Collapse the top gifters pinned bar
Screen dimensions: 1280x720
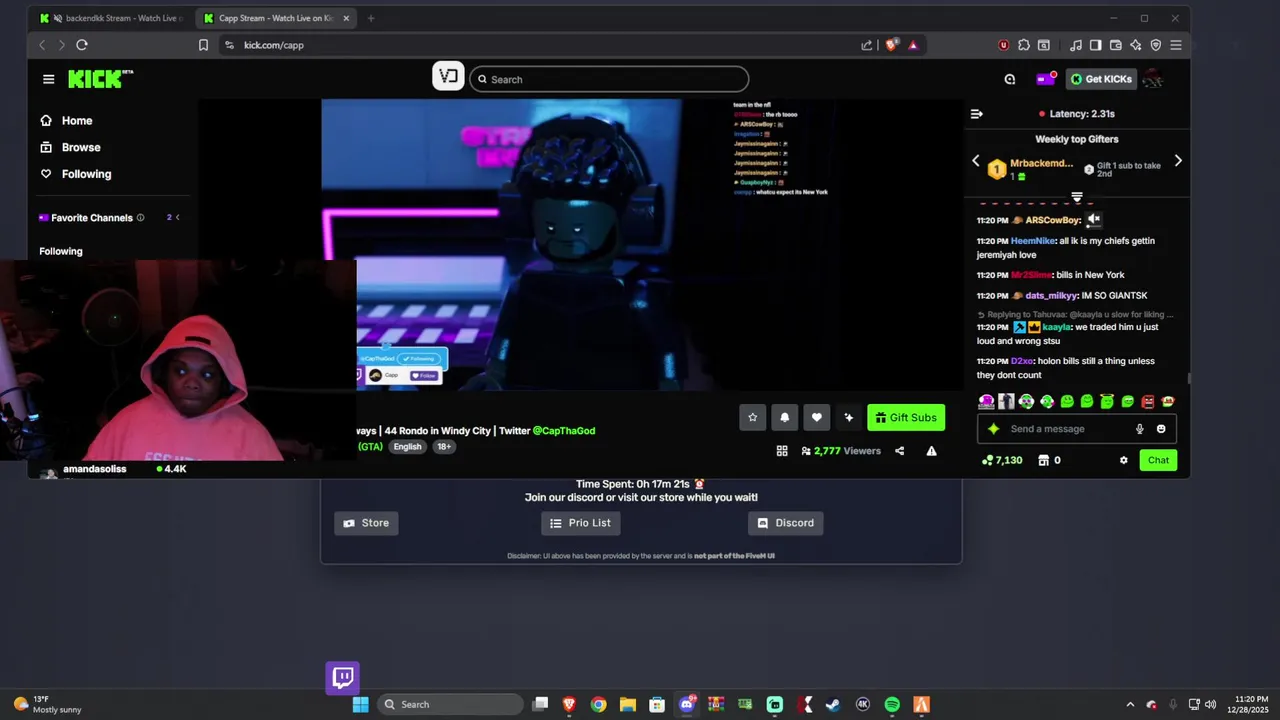pyautogui.click(x=1077, y=197)
